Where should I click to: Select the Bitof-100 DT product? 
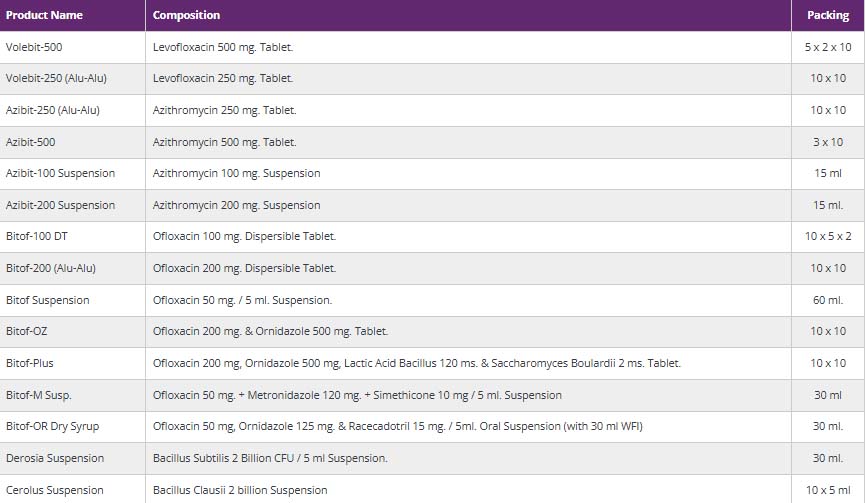pos(35,236)
